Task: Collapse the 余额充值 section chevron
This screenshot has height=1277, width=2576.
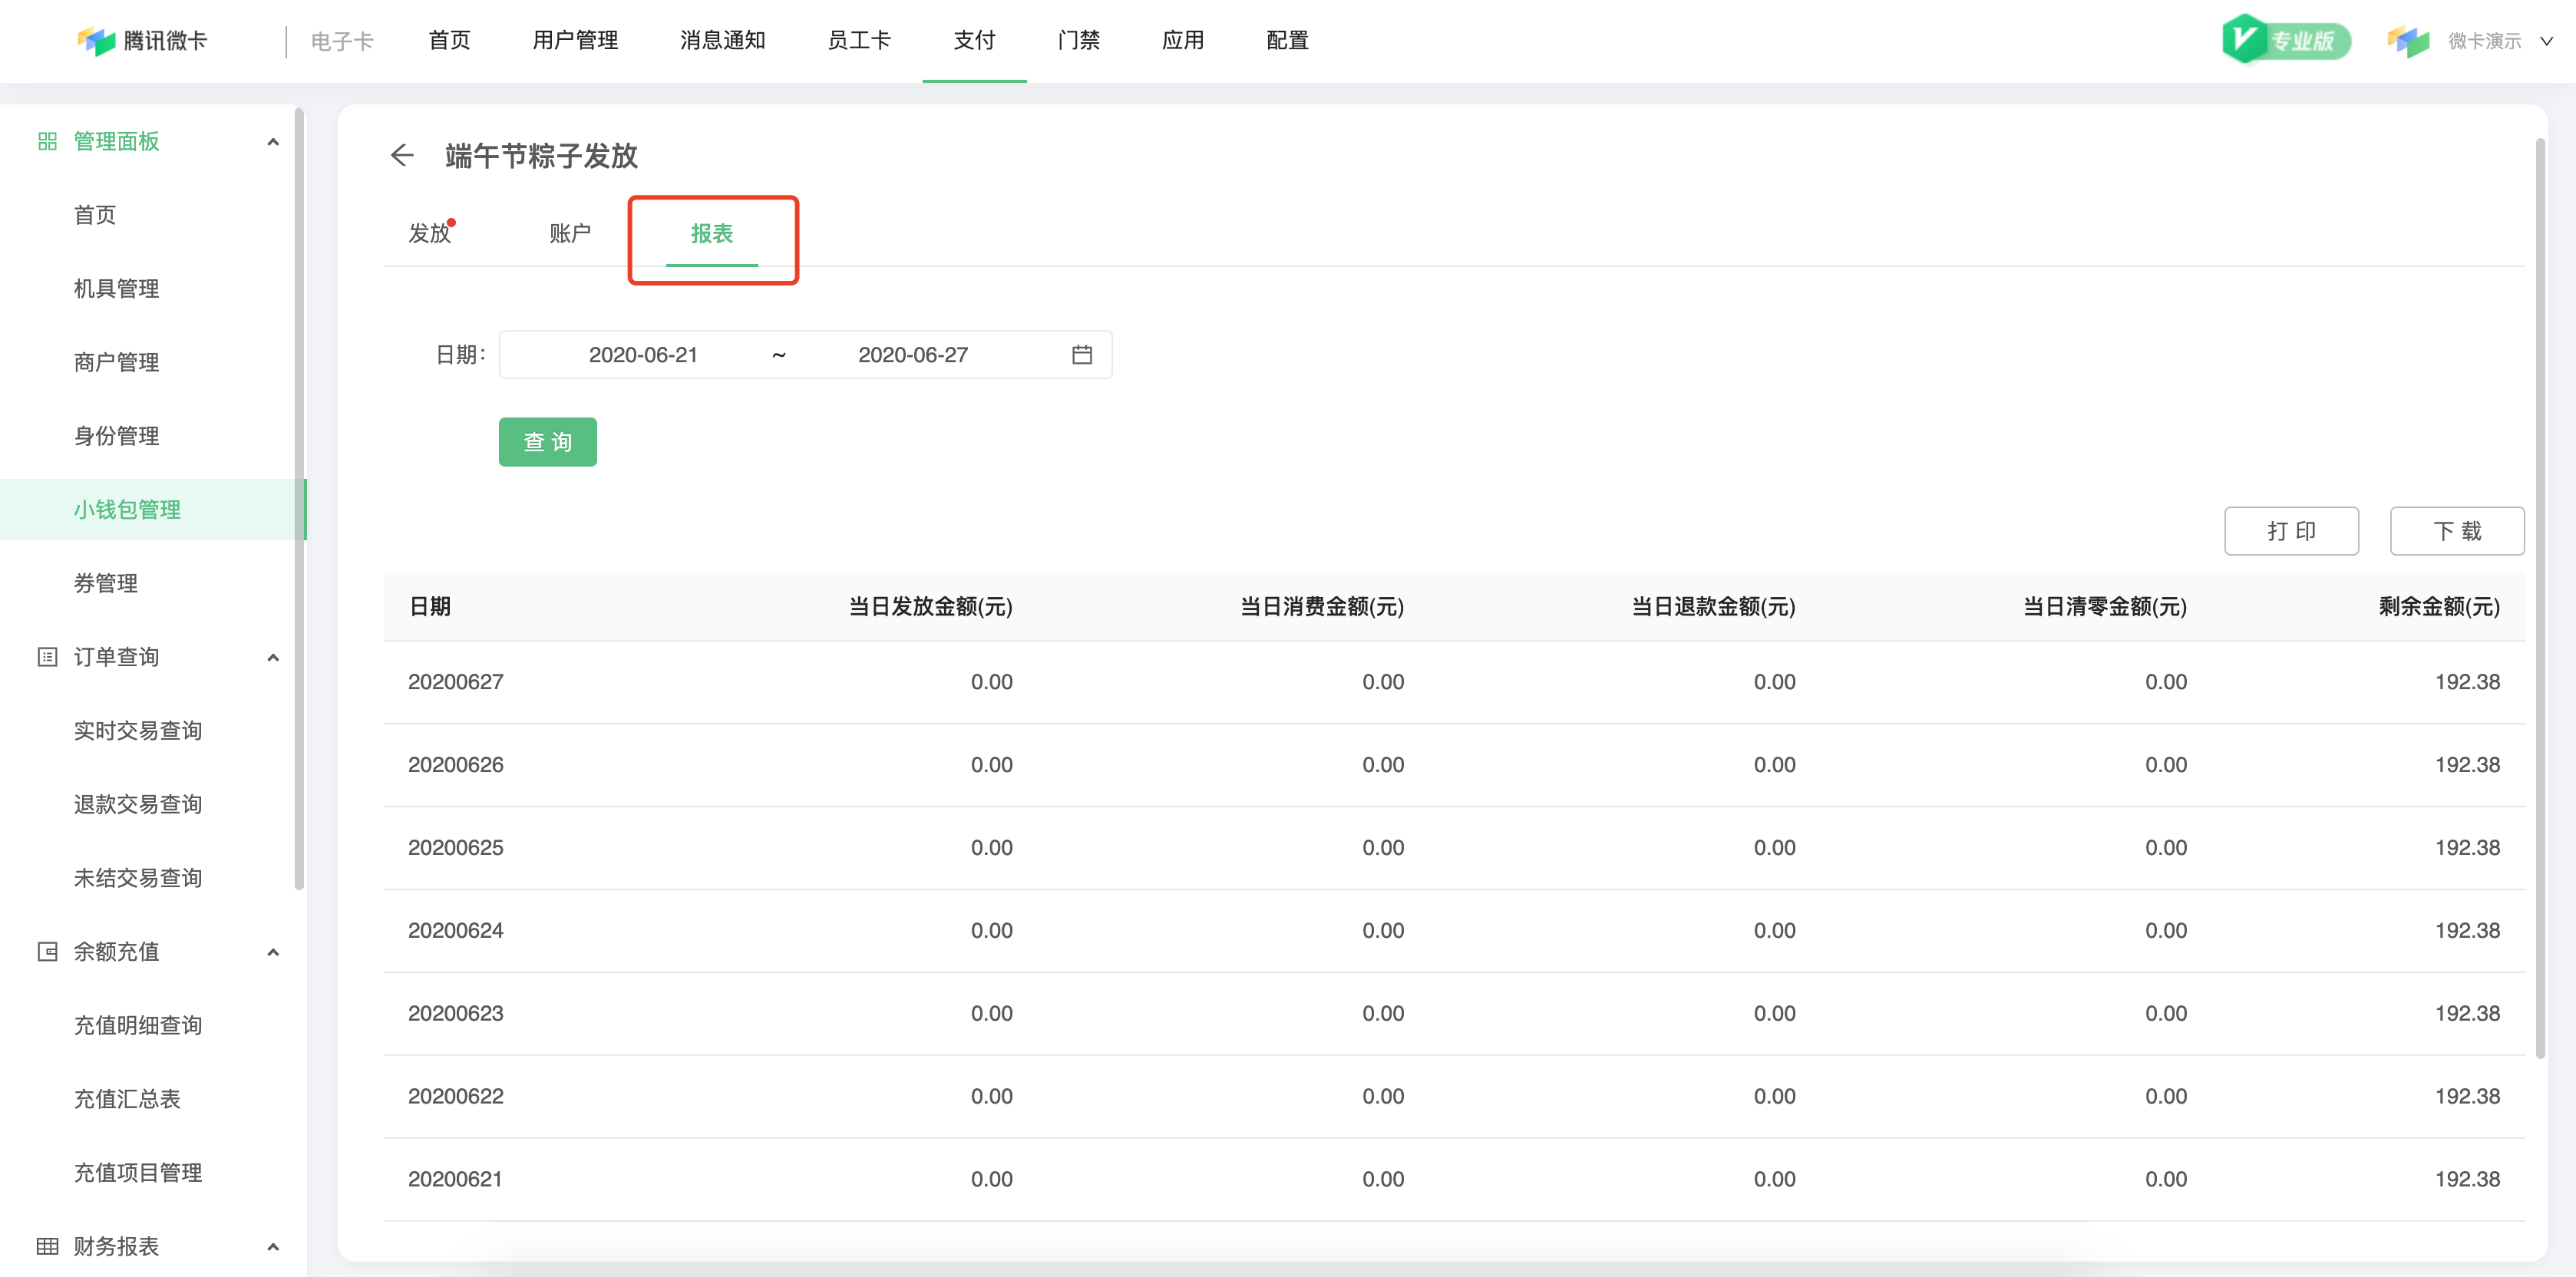Action: (273, 952)
